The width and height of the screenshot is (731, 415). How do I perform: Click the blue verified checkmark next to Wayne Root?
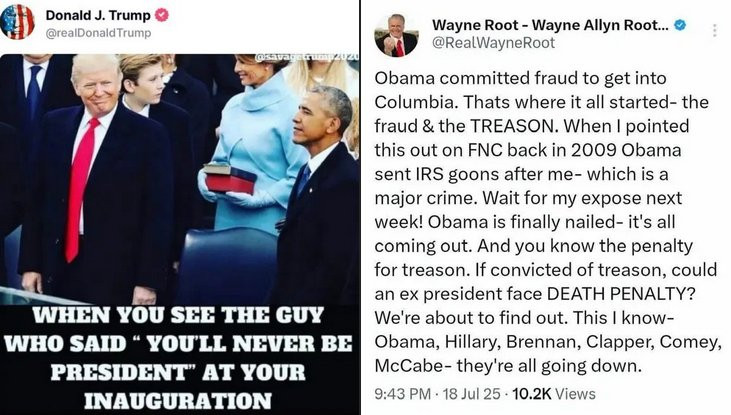[x=680, y=25]
